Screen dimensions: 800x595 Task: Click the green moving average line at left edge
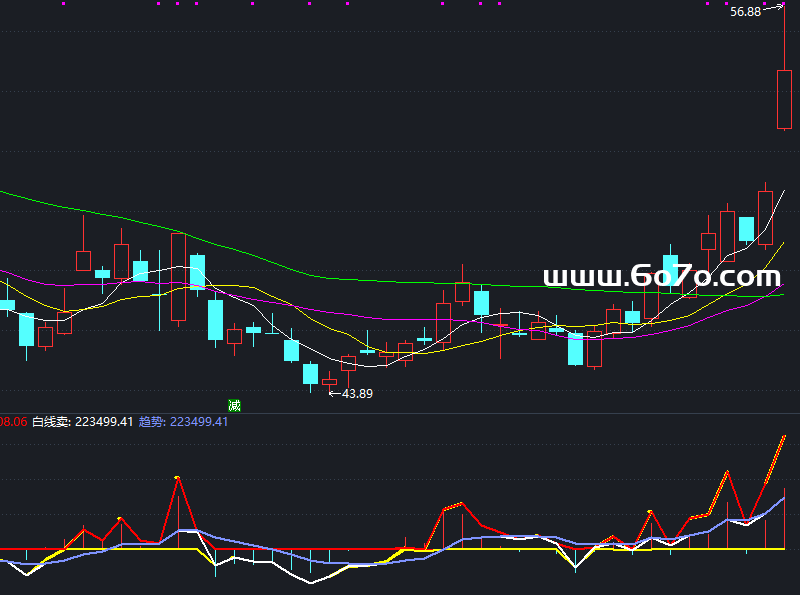[4, 192]
